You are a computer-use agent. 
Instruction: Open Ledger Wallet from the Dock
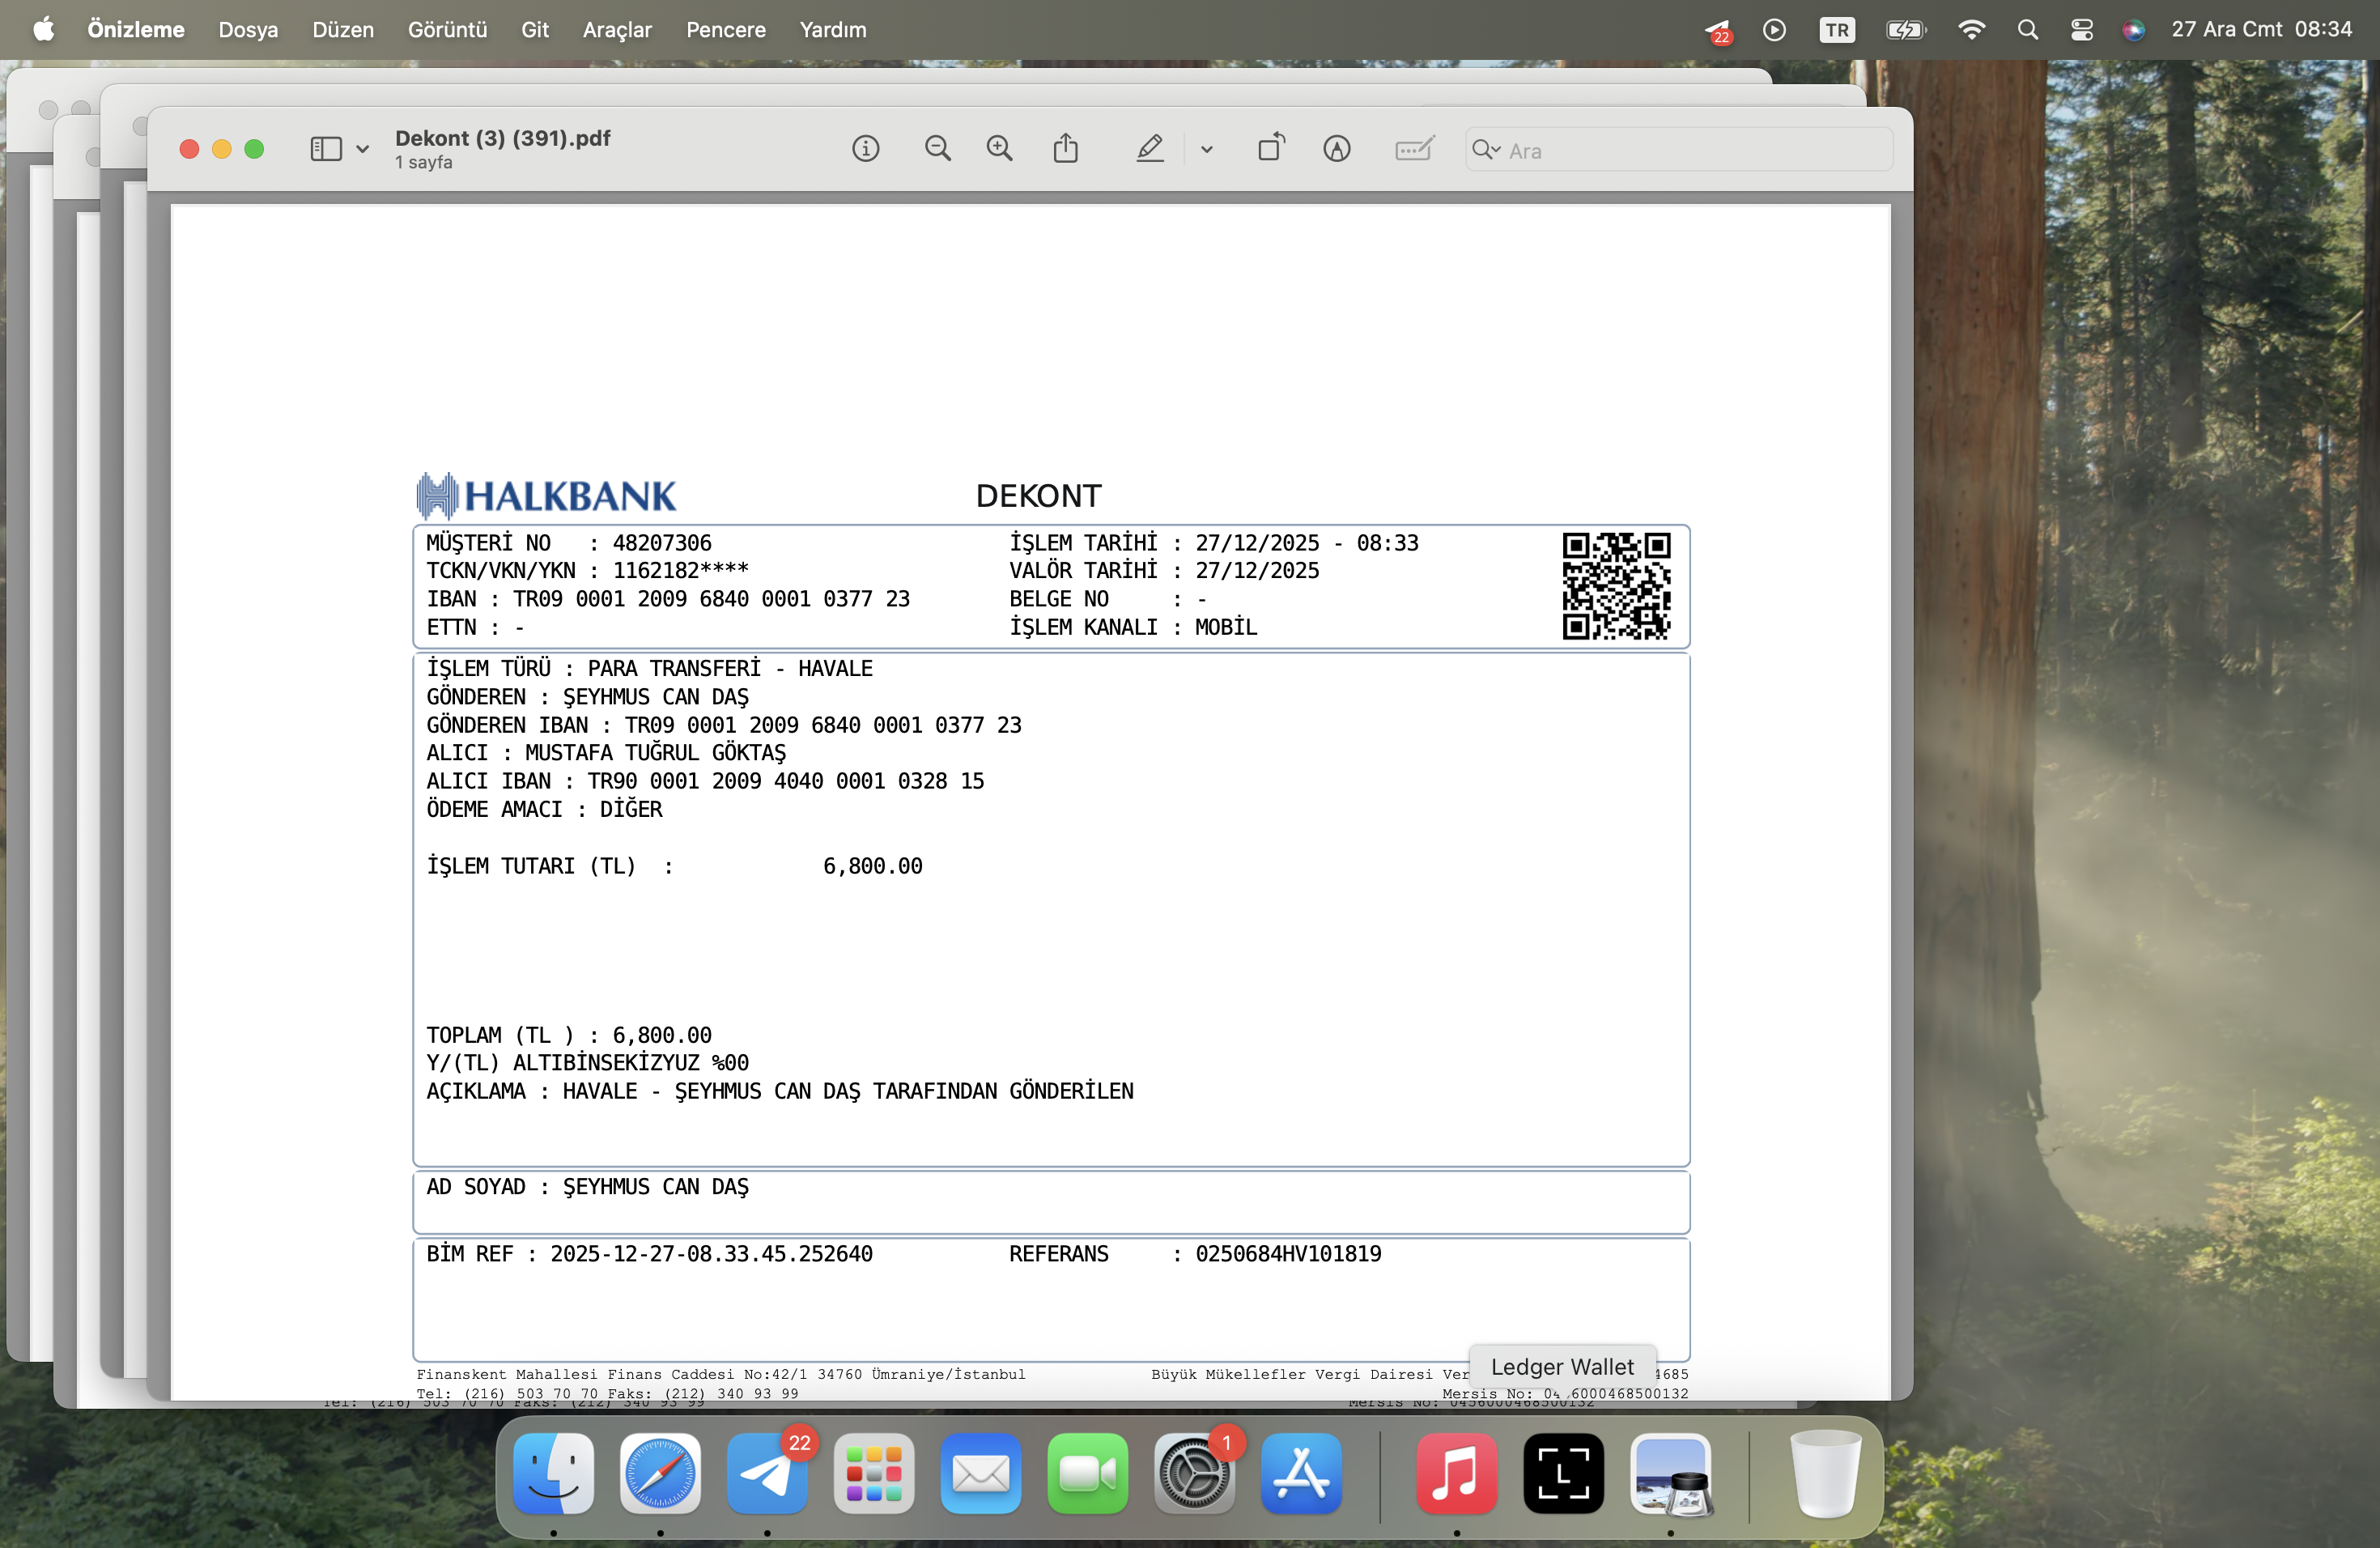pos(1564,1473)
